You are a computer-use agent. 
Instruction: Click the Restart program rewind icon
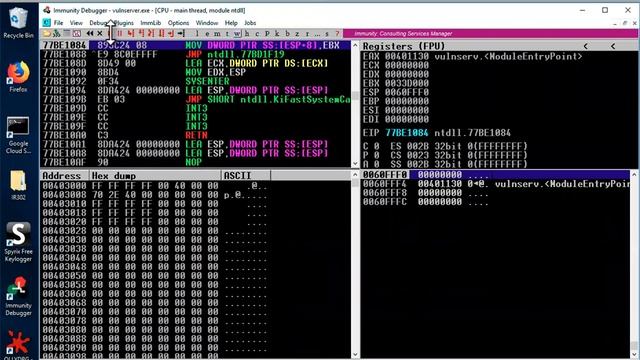(x=90, y=33)
